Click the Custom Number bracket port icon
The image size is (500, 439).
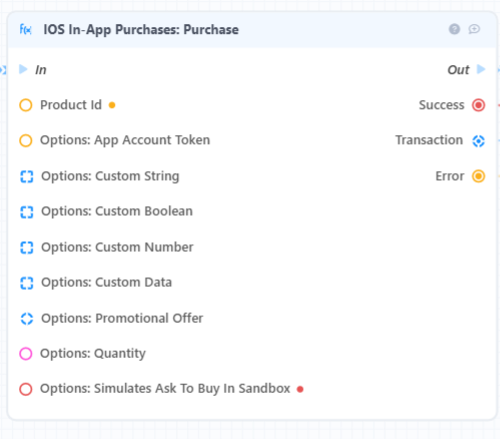pyautogui.click(x=27, y=248)
